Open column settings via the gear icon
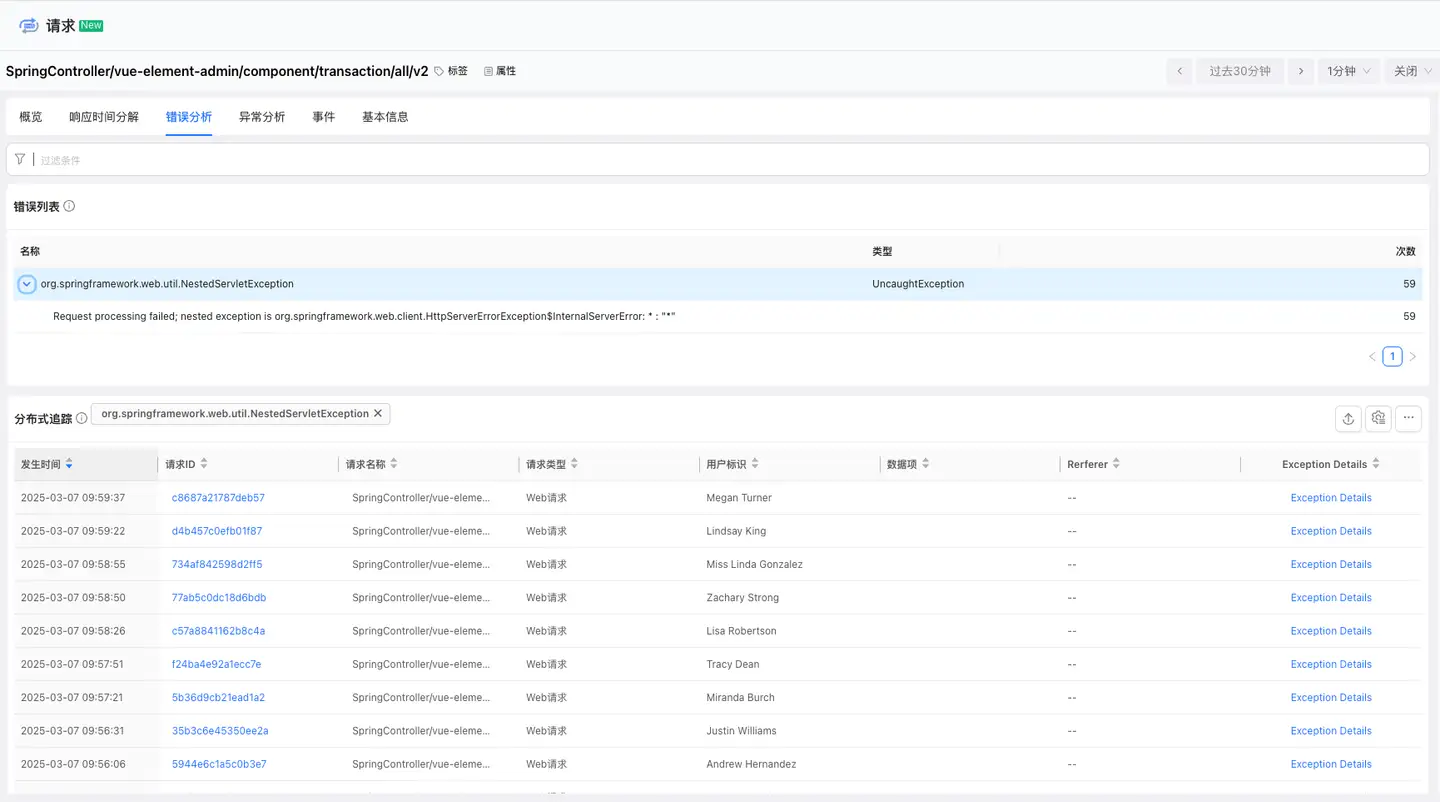Viewport: 1440px width, 802px height. 1378,419
